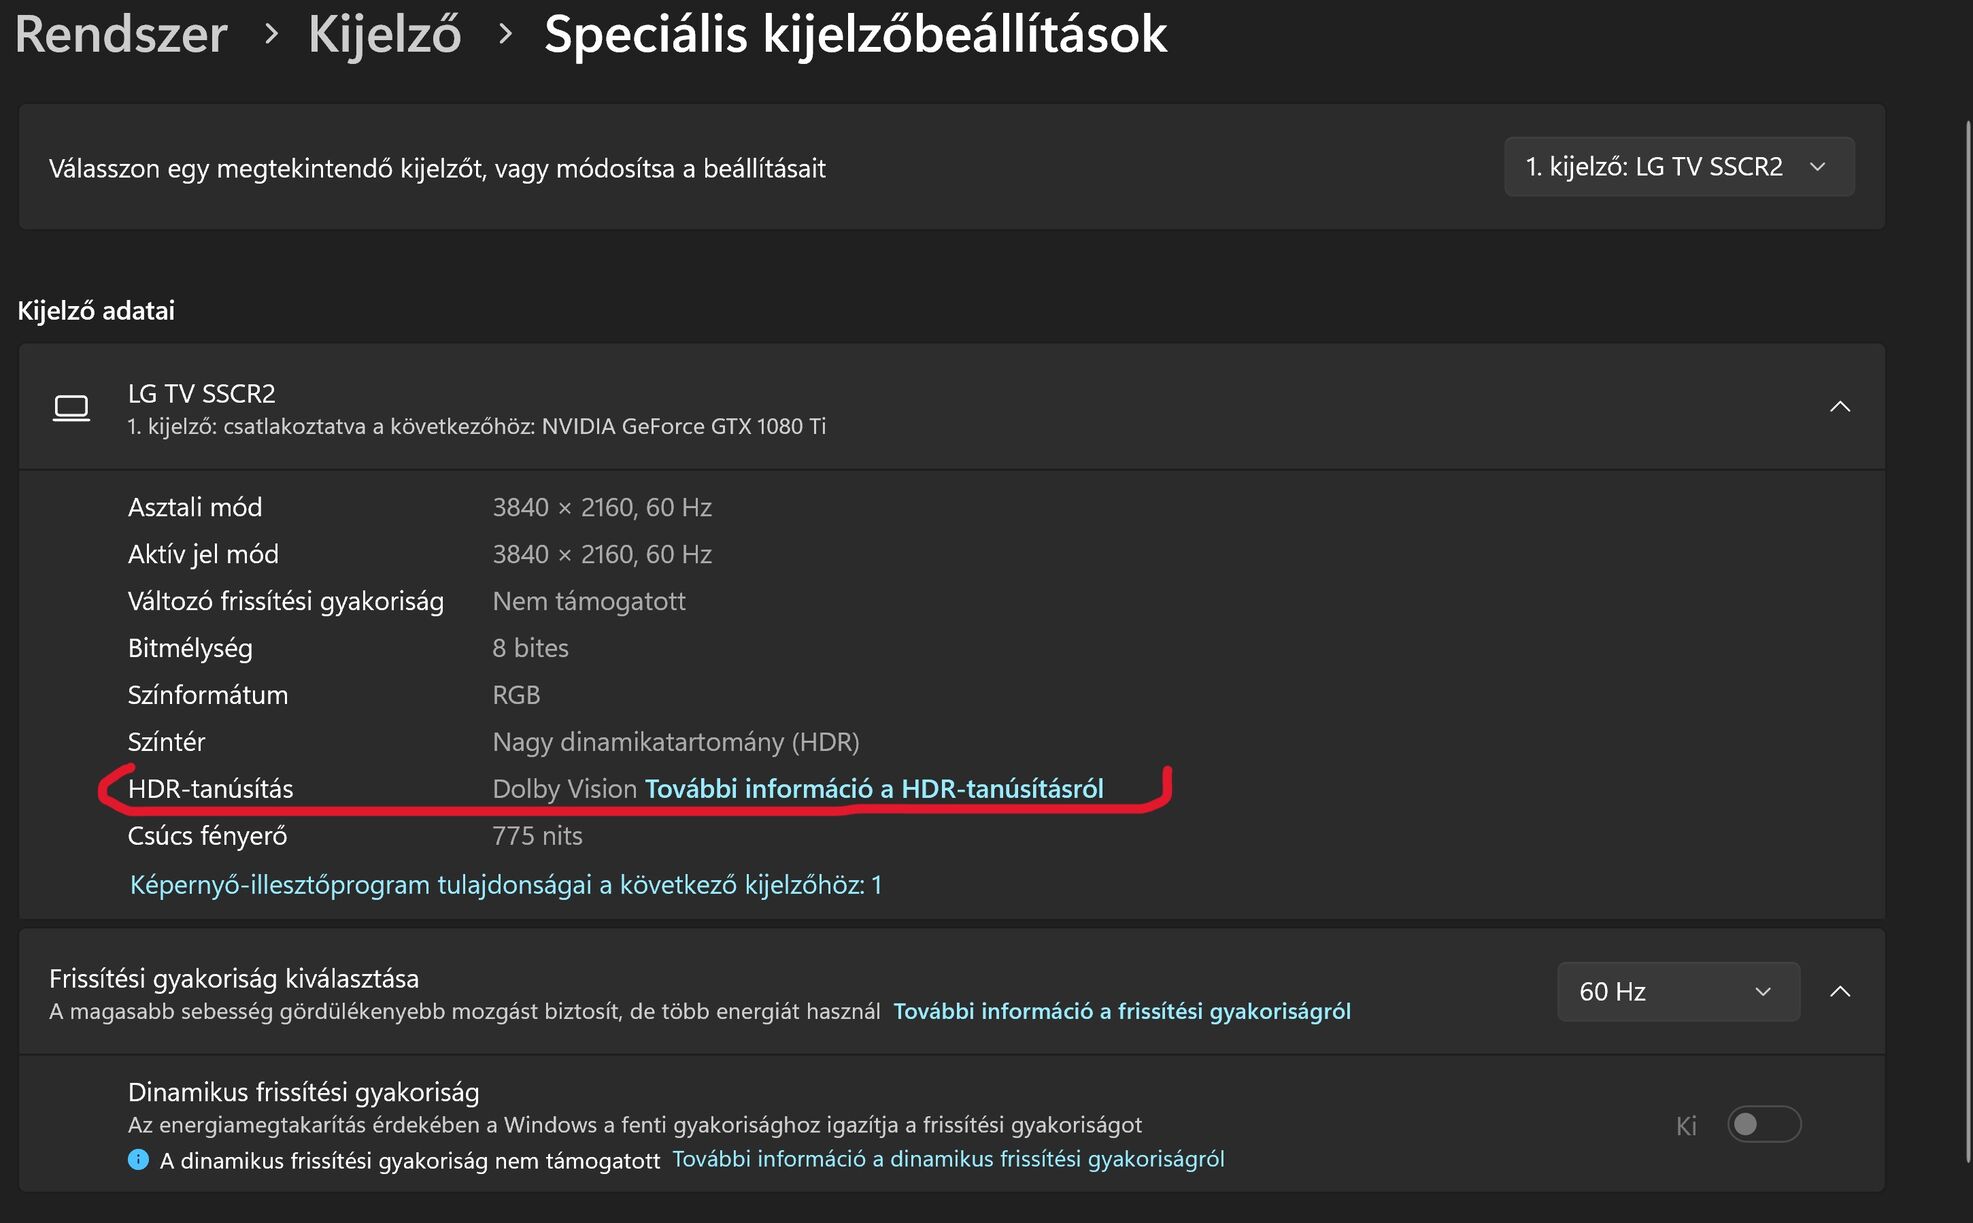Viewport: 1973px width, 1223px height.
Task: Click the Színtér label
Action: point(166,743)
